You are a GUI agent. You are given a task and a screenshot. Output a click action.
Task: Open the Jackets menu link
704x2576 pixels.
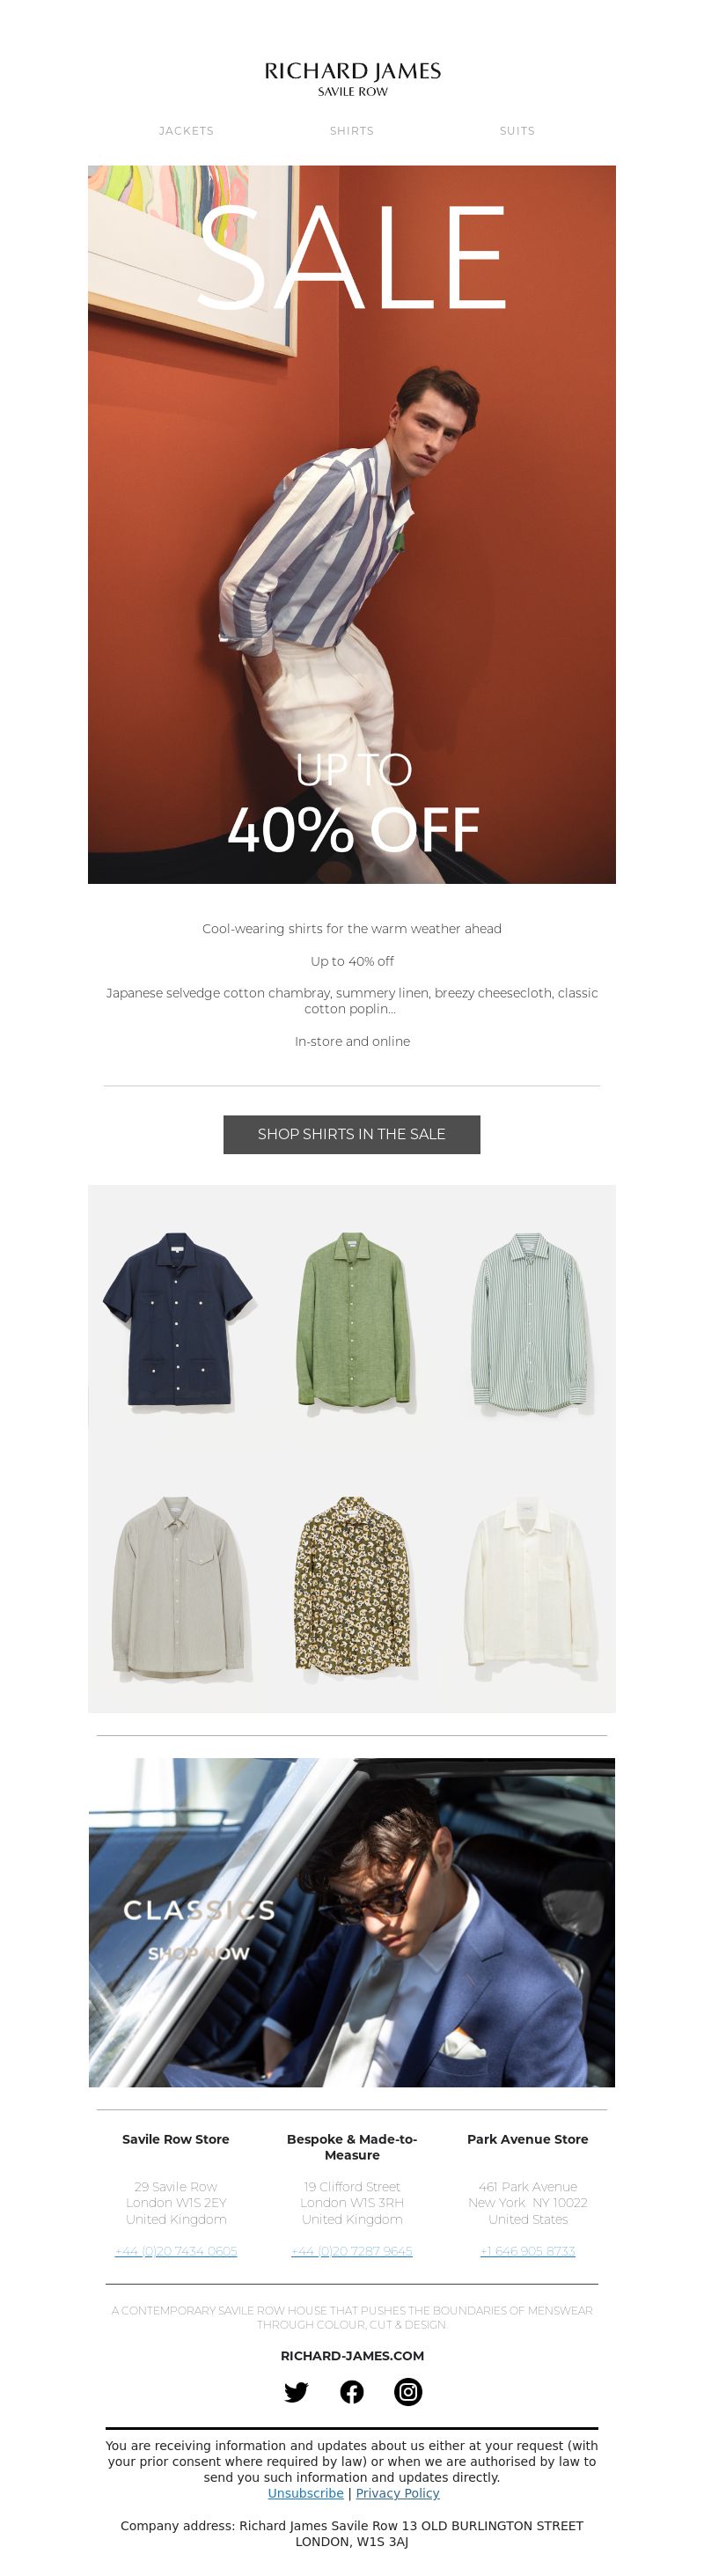coord(186,131)
